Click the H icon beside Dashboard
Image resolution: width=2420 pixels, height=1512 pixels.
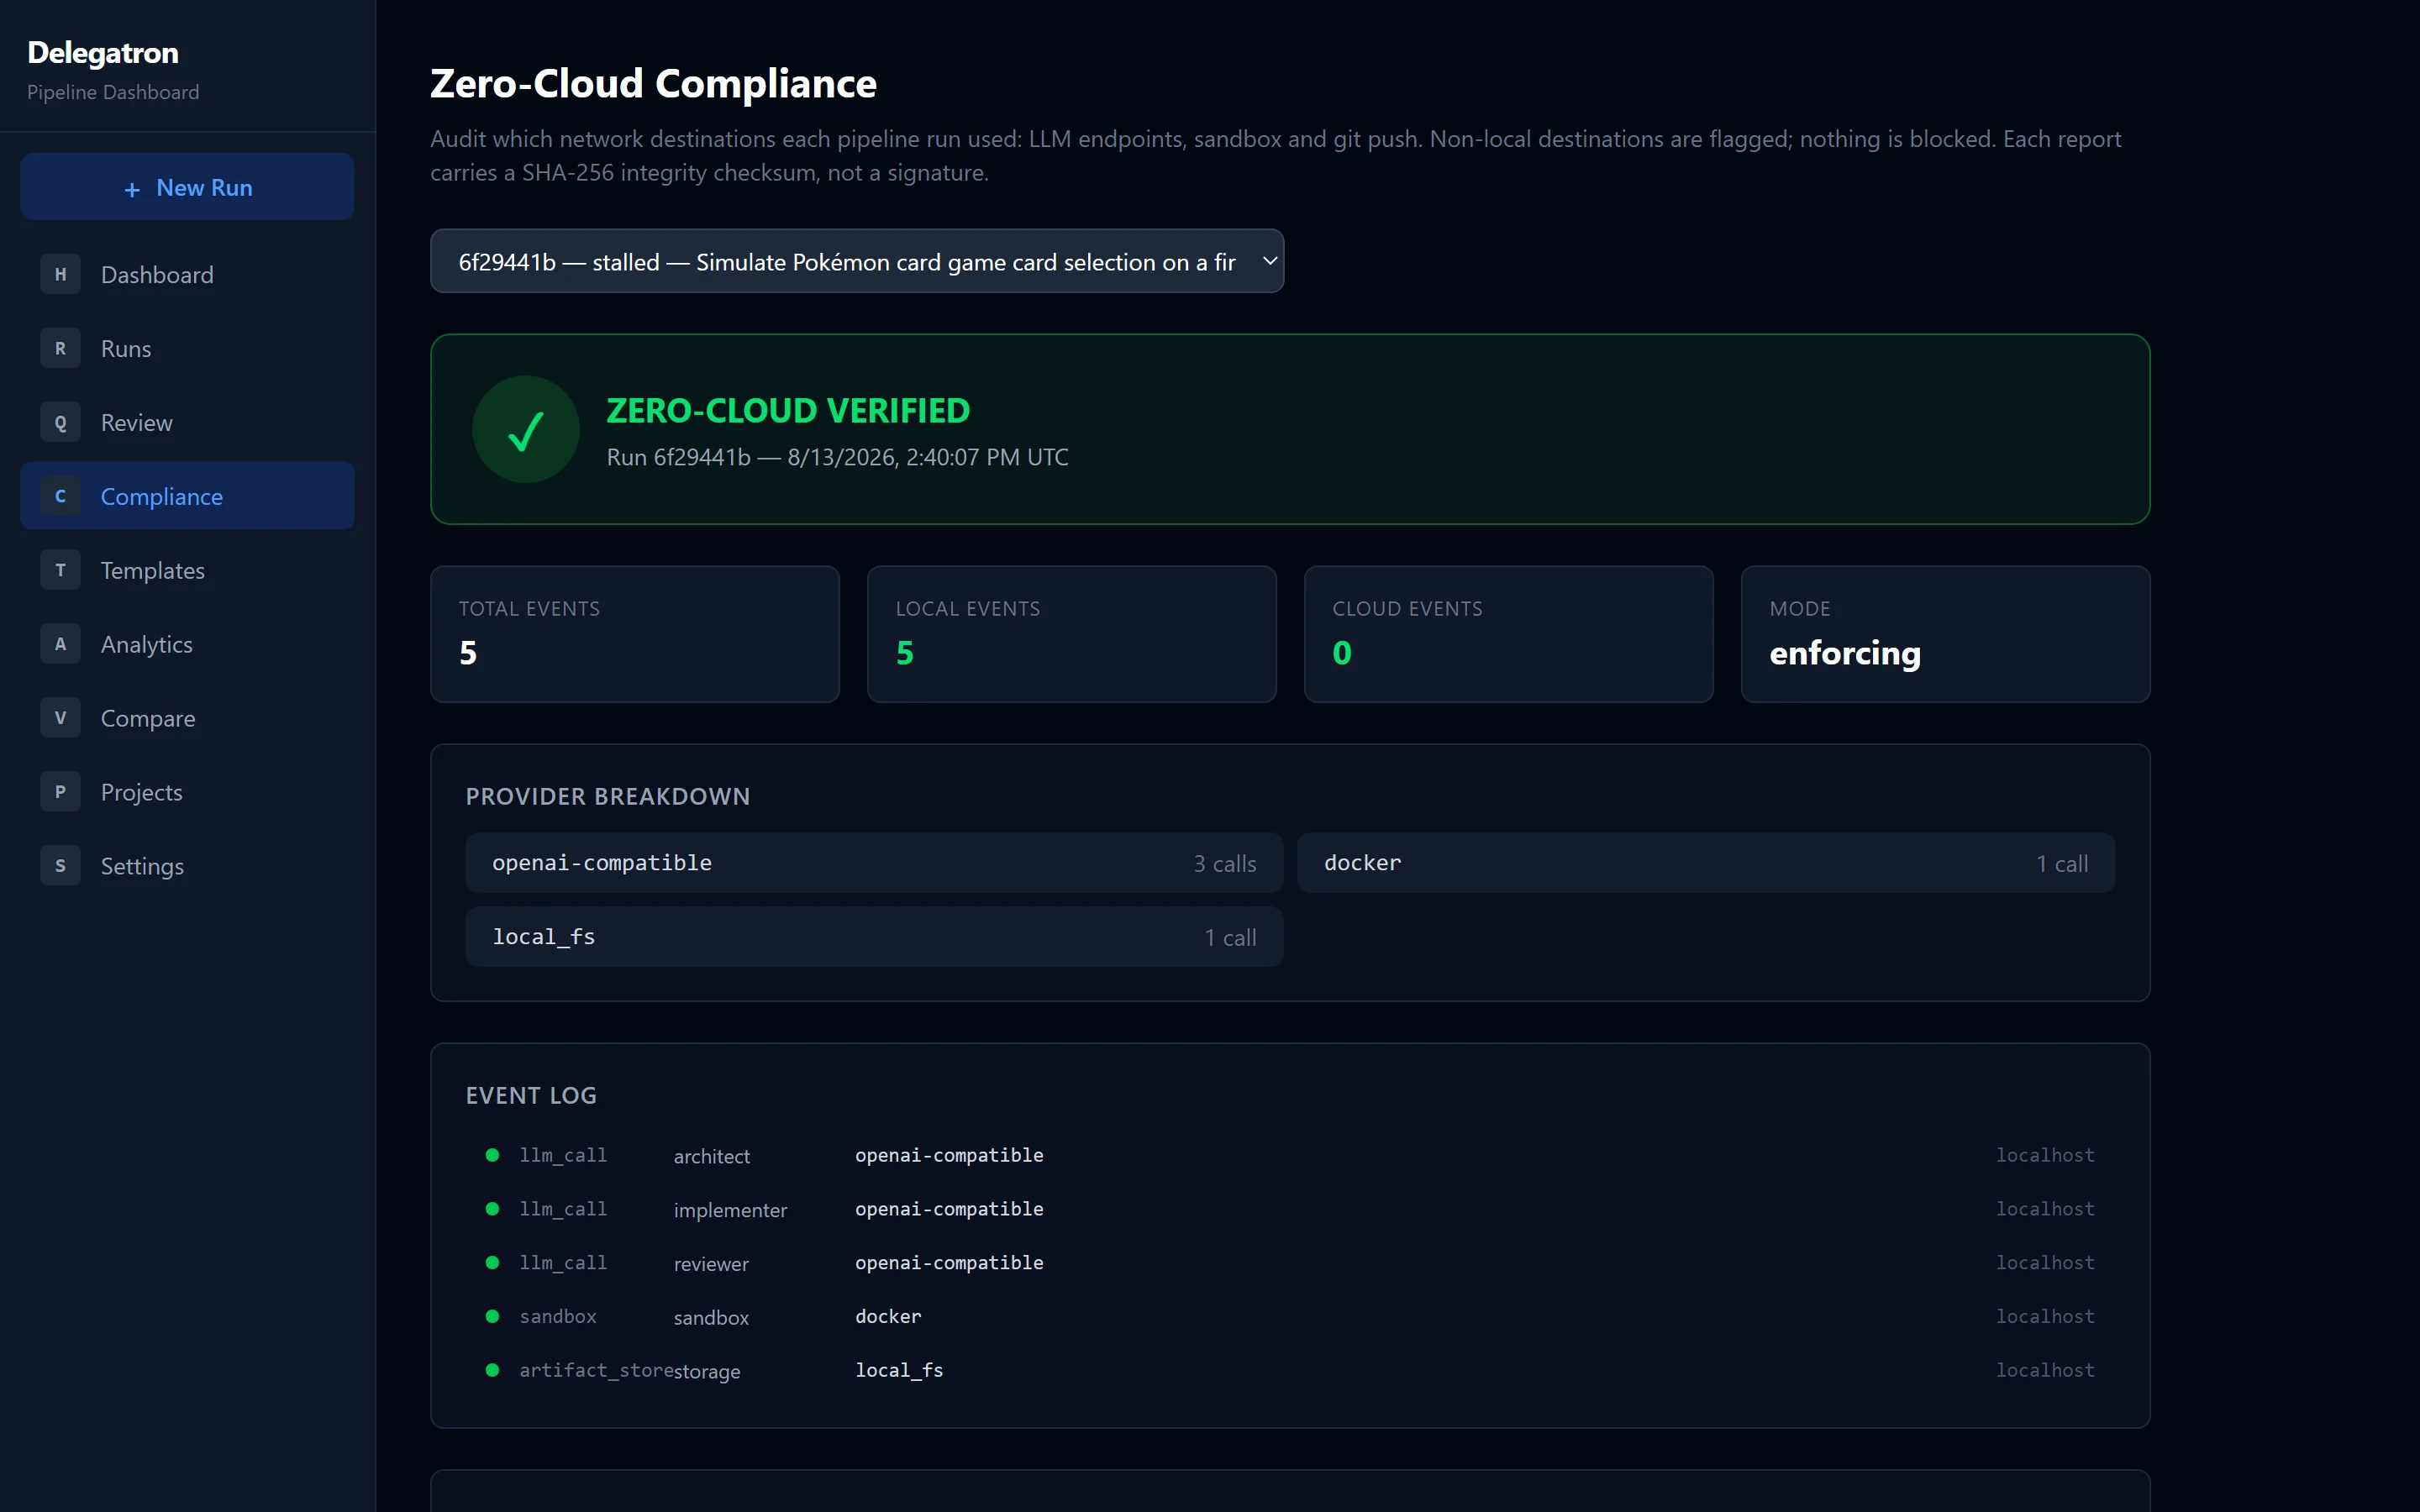click(x=60, y=274)
